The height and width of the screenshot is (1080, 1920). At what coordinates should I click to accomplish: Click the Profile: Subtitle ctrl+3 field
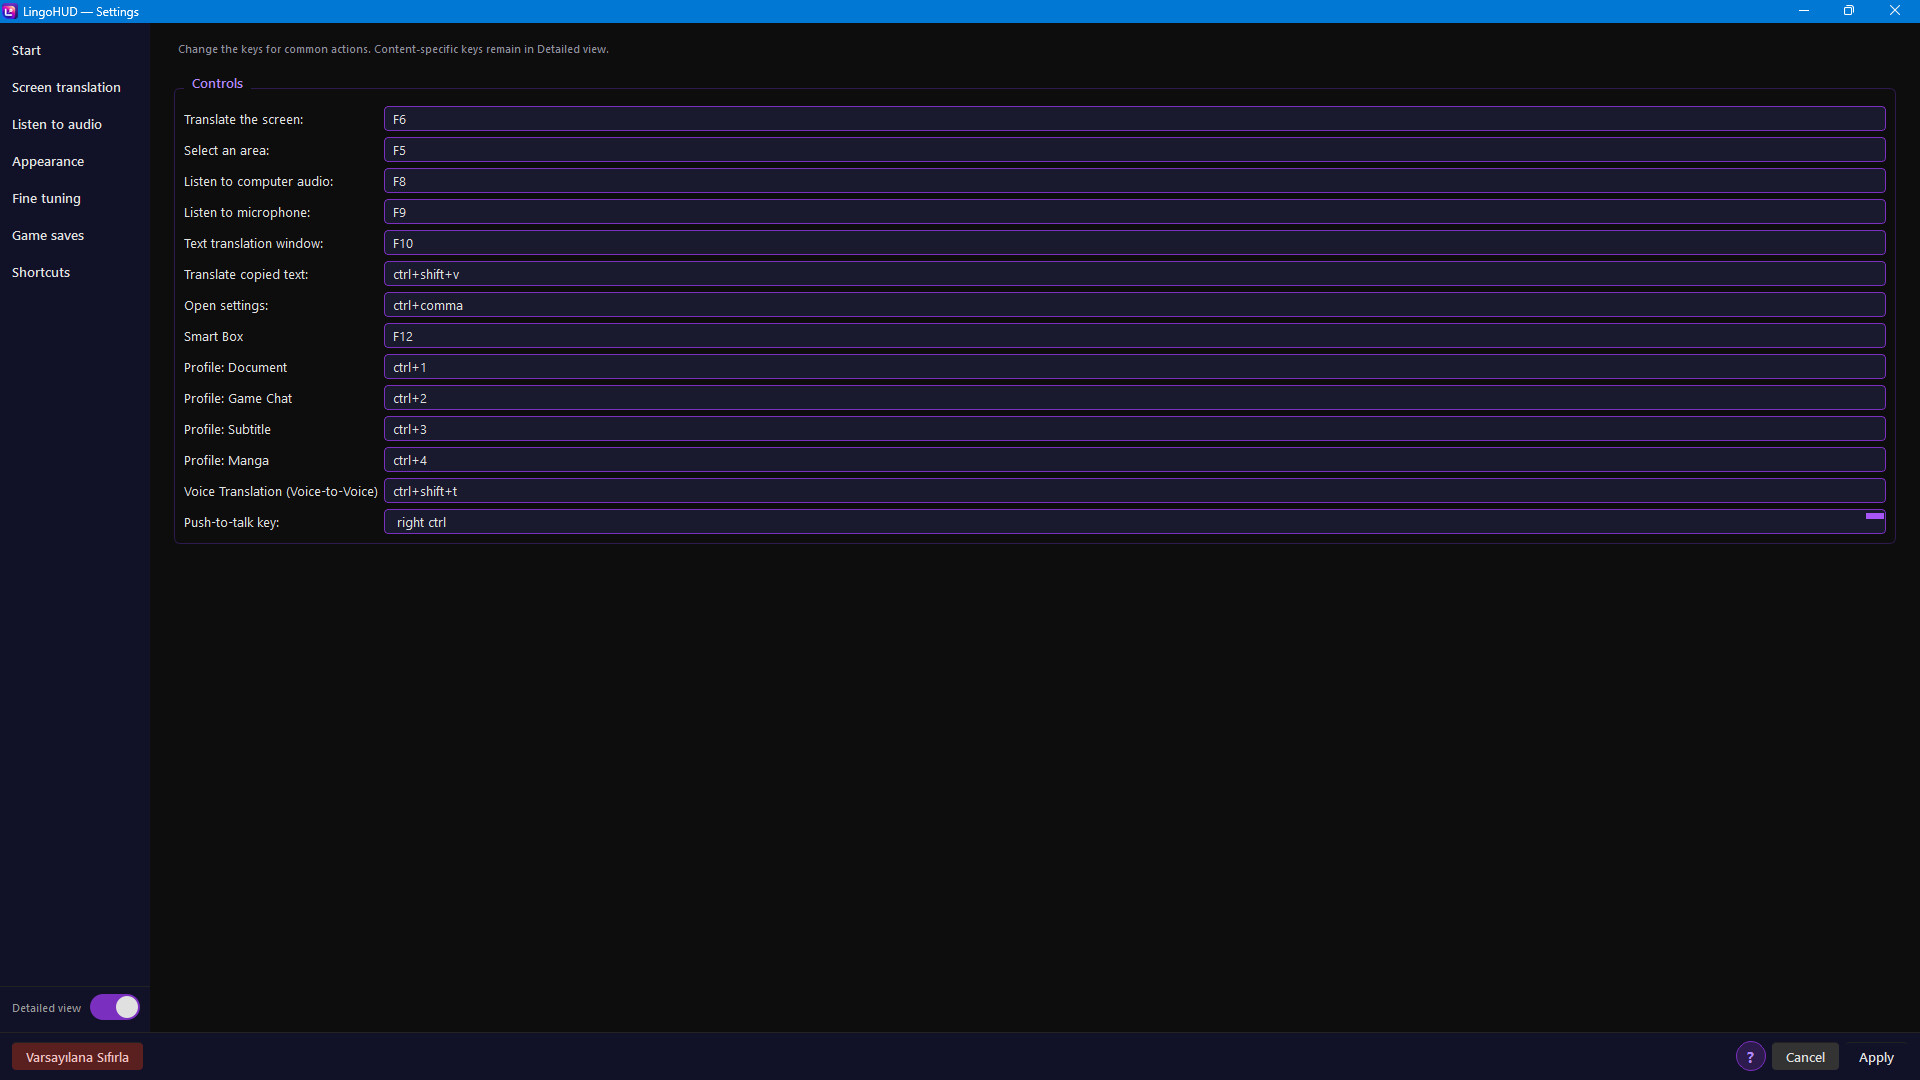click(1135, 429)
